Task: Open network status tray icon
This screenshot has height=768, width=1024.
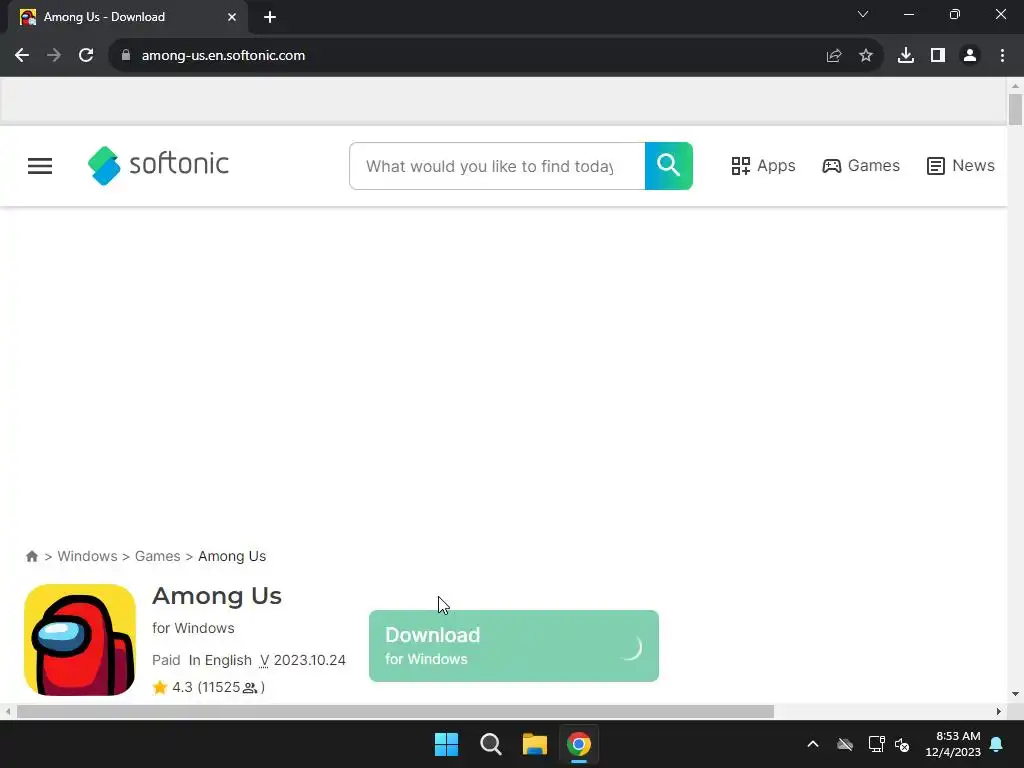Action: click(x=876, y=744)
